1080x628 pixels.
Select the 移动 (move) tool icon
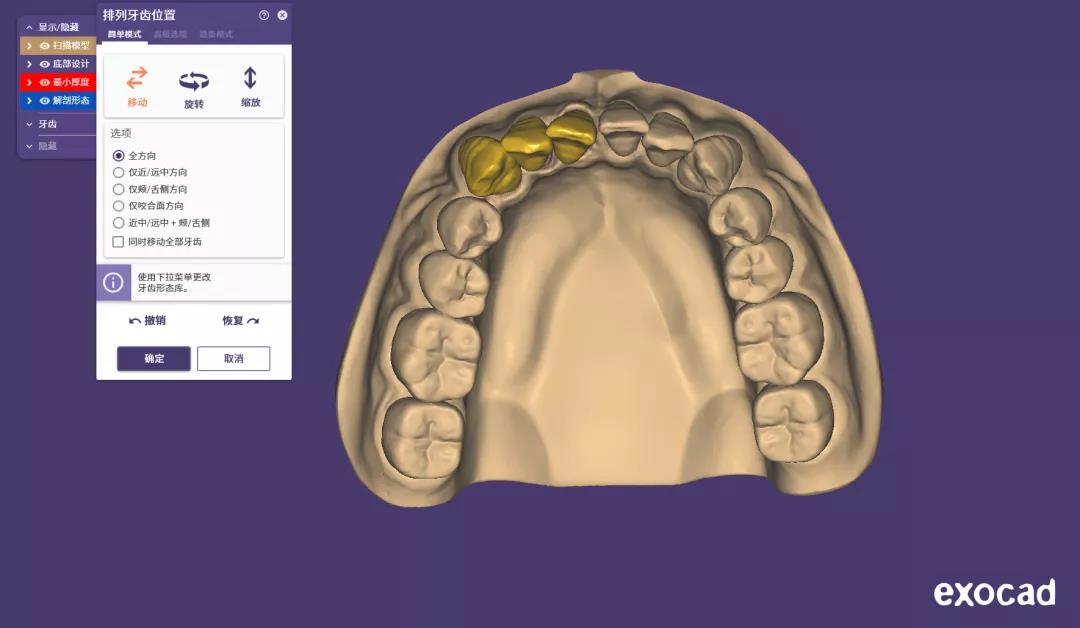[x=137, y=79]
